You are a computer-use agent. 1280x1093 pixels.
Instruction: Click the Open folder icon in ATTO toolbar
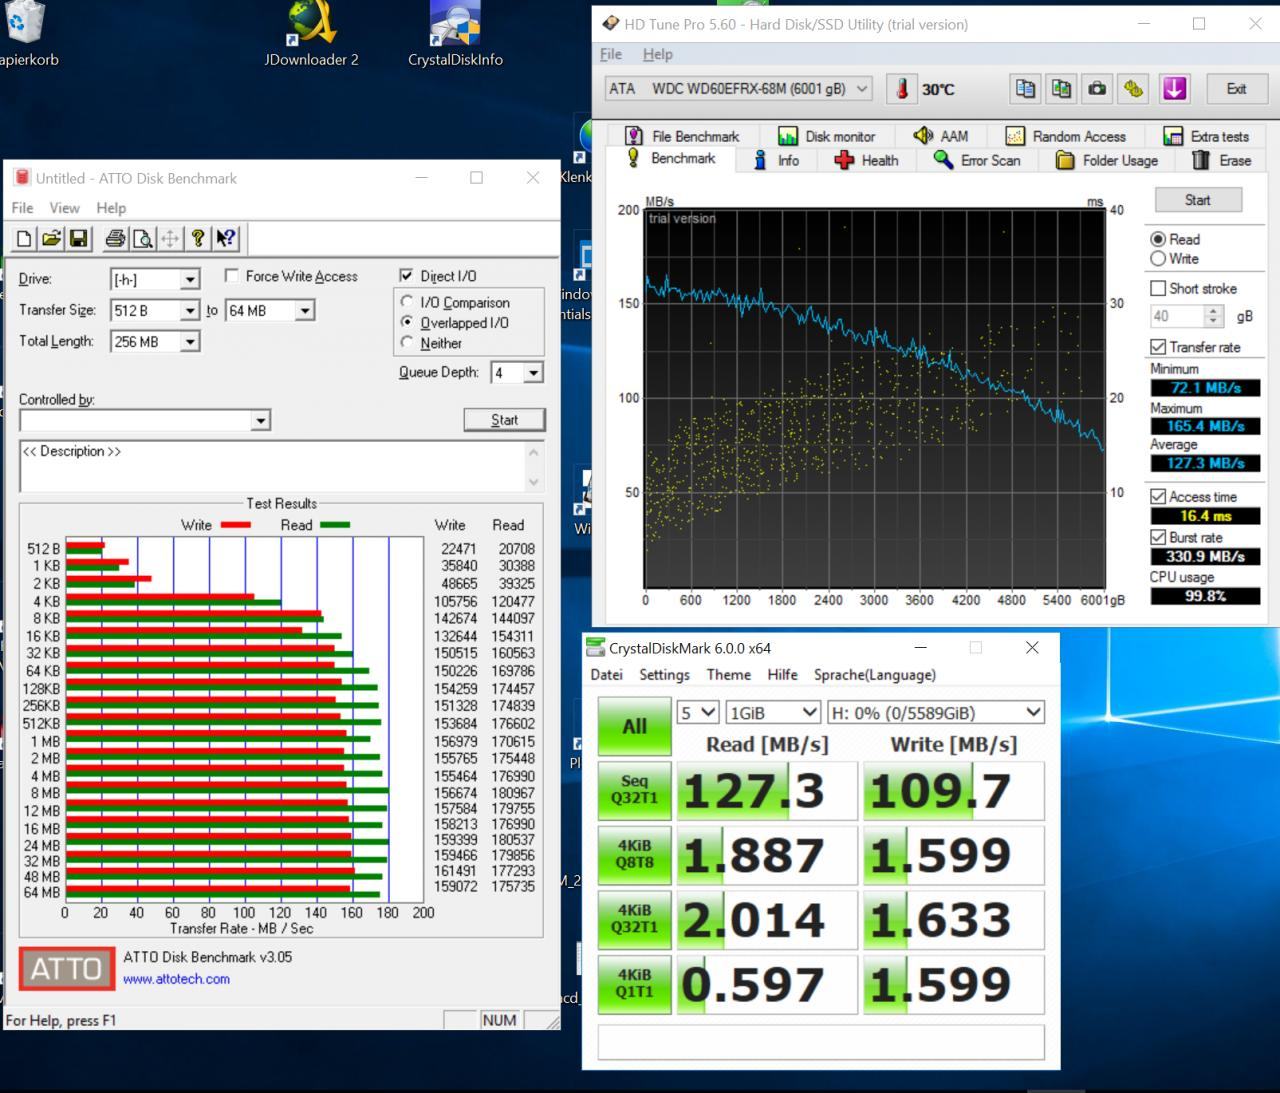(51, 238)
